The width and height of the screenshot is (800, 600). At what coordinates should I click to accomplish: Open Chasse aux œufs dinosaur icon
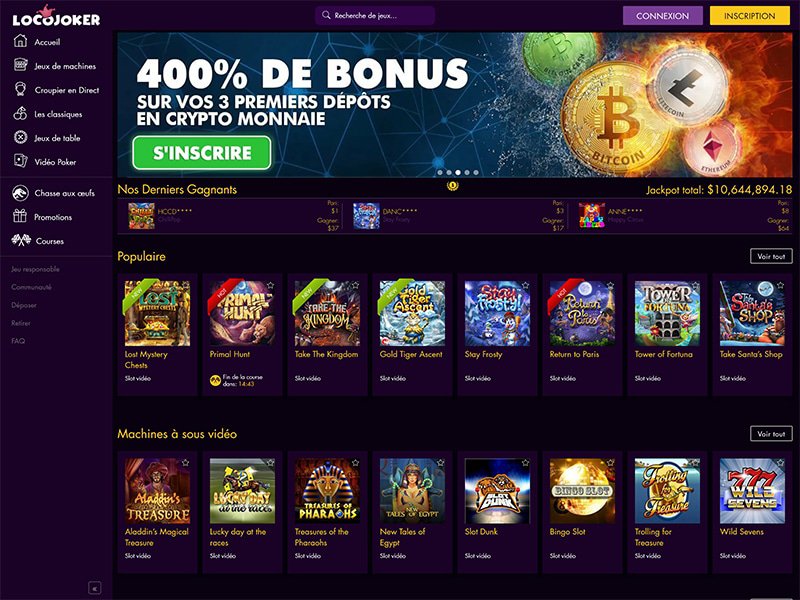tap(20, 193)
